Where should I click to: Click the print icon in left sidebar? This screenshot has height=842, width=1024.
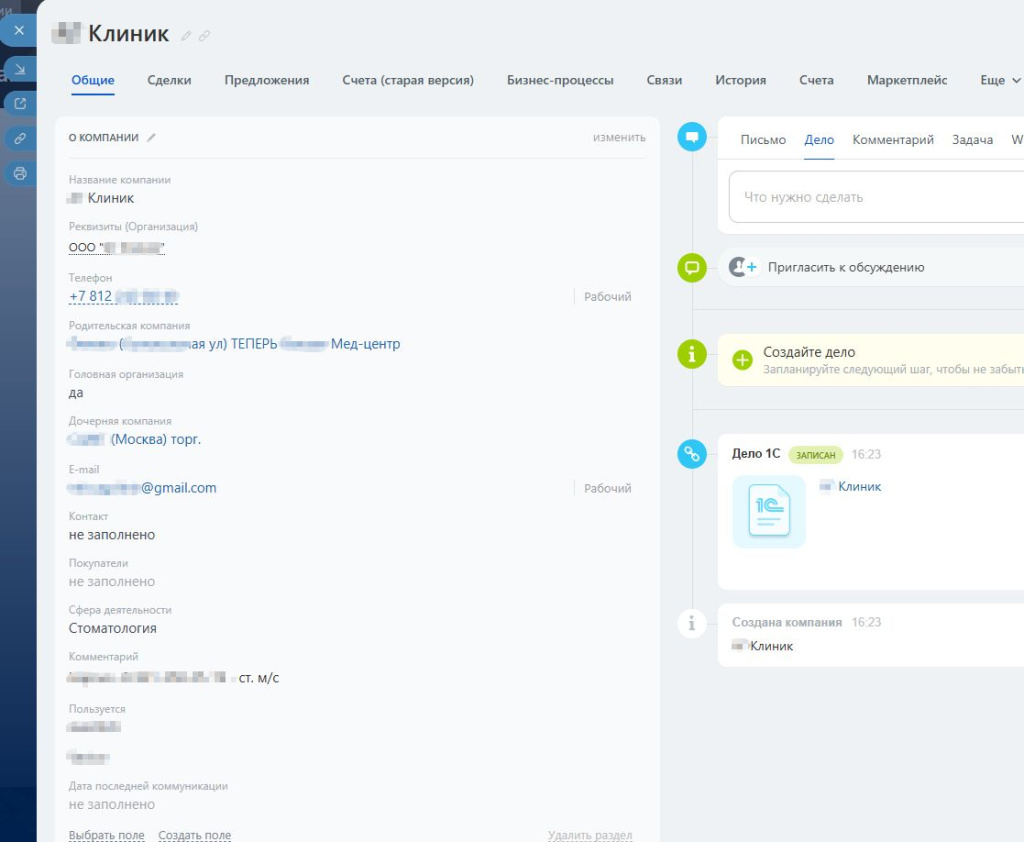20,173
